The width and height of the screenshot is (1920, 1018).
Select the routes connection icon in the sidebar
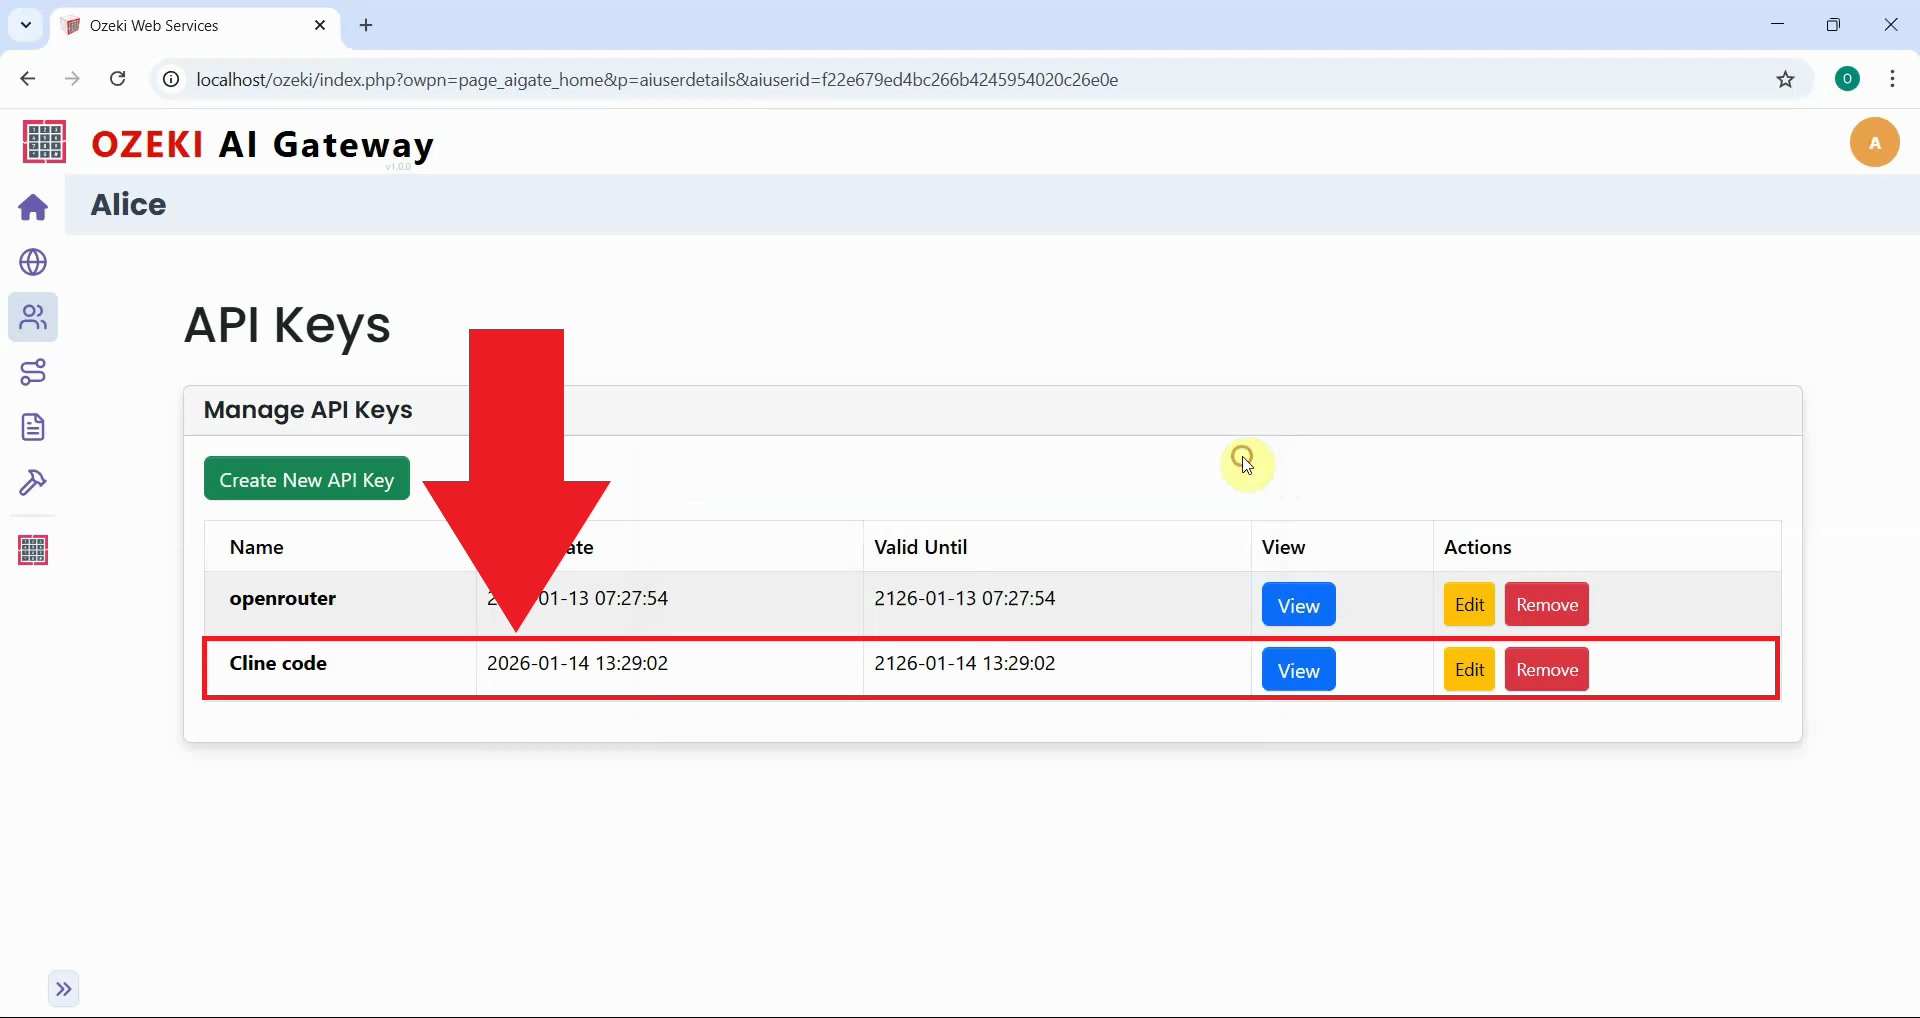point(33,372)
